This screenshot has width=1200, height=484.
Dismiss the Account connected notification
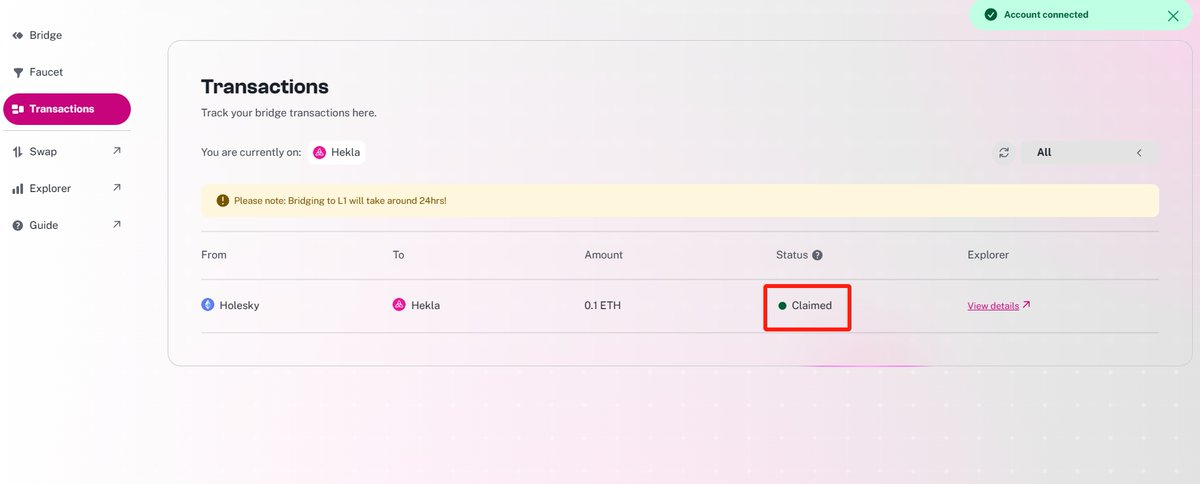pos(1173,16)
